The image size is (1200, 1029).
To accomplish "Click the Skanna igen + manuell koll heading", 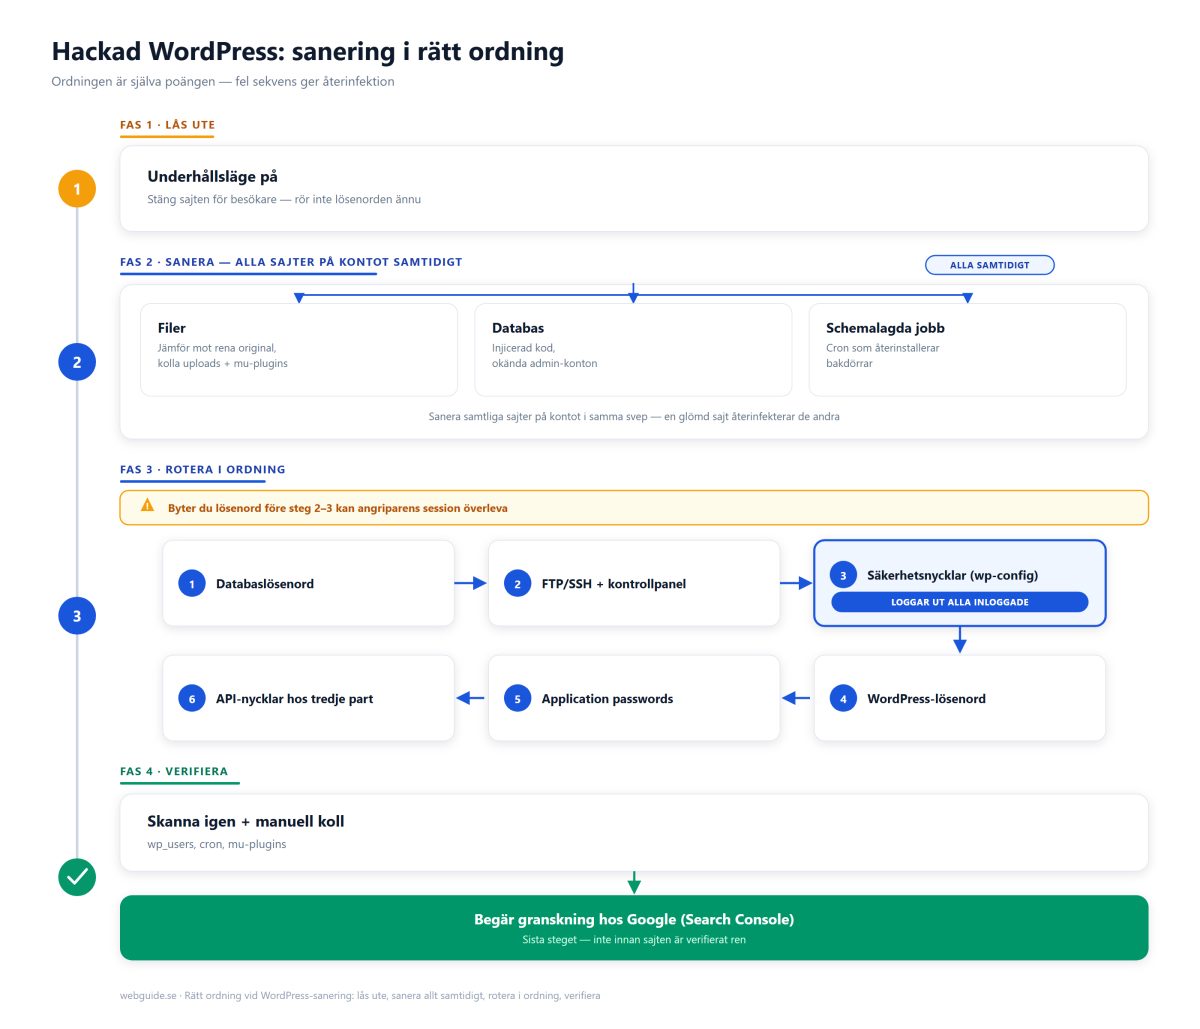I will pos(246,821).
